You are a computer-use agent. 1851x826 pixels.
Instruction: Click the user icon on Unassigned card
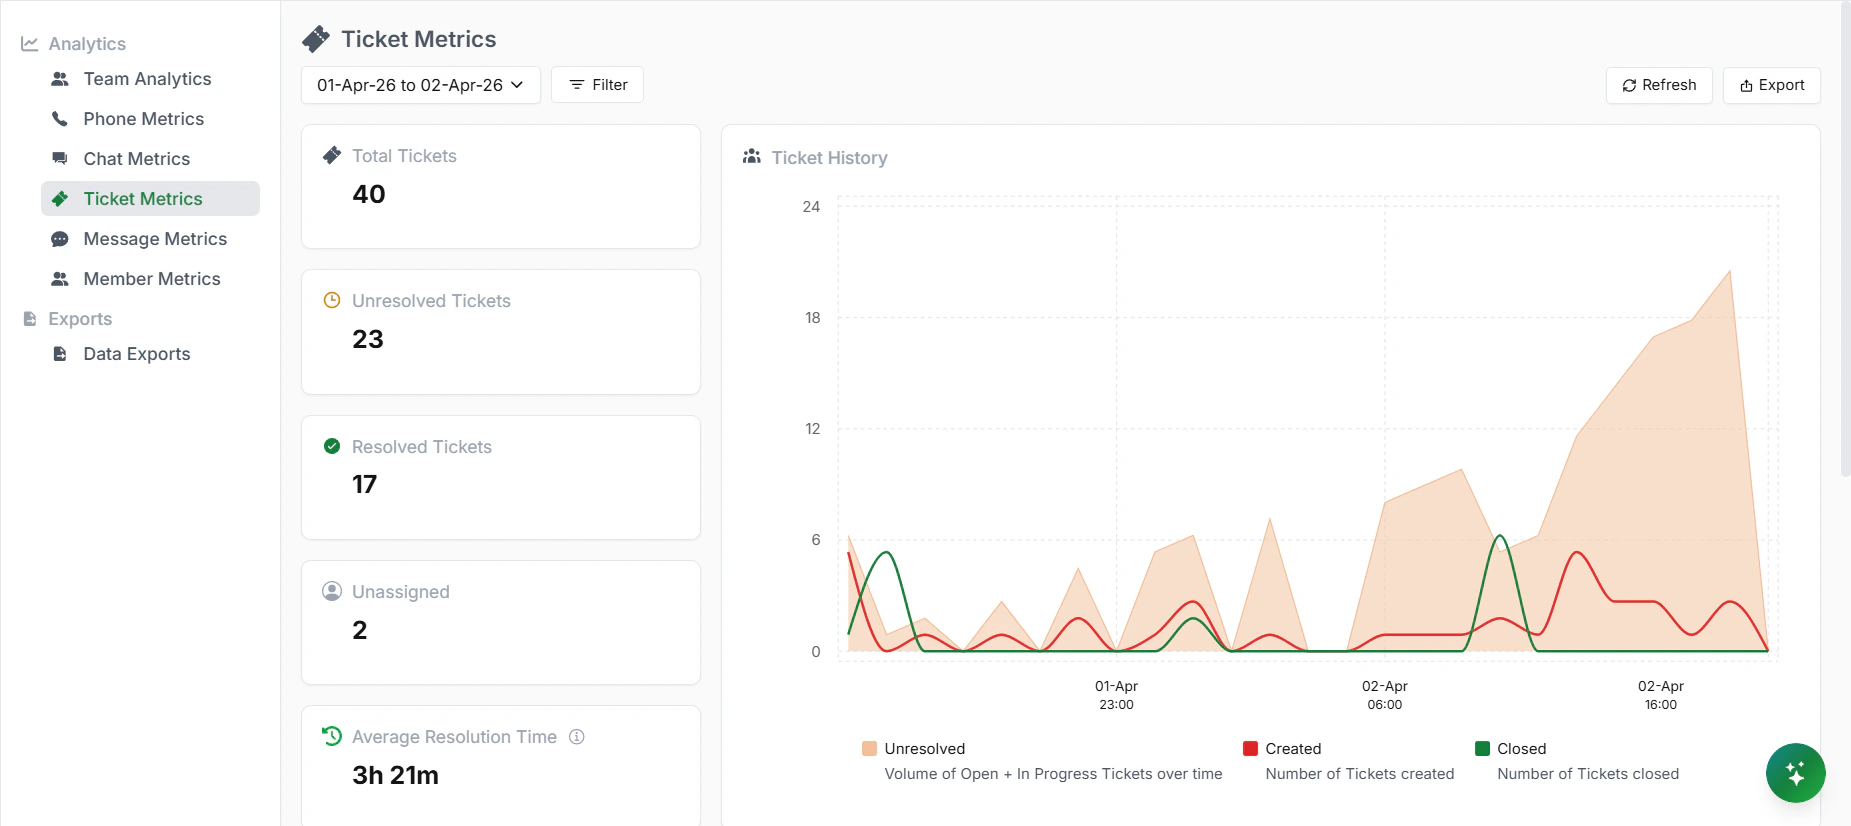(x=332, y=591)
